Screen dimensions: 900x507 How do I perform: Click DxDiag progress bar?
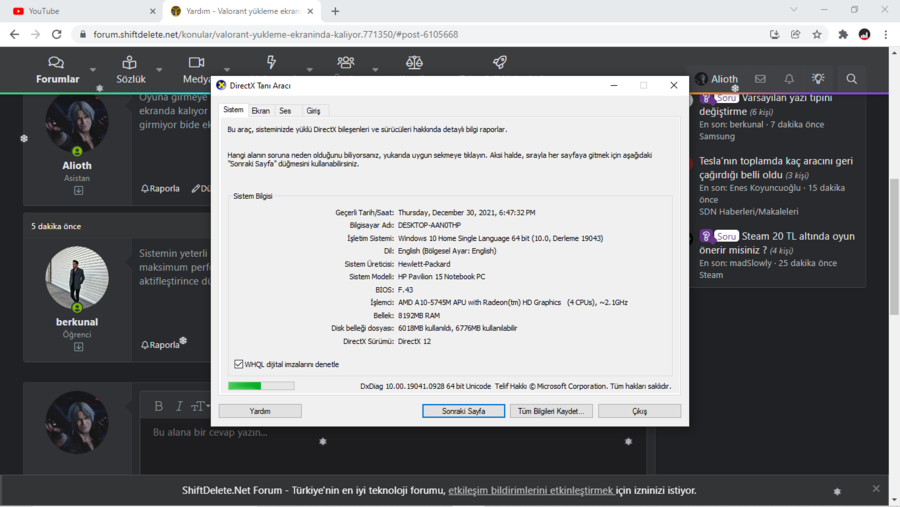click(x=261, y=386)
